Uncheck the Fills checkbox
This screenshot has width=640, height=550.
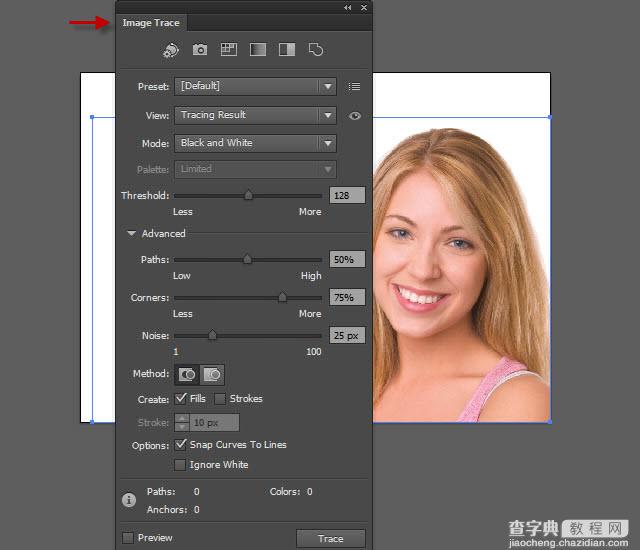180,399
